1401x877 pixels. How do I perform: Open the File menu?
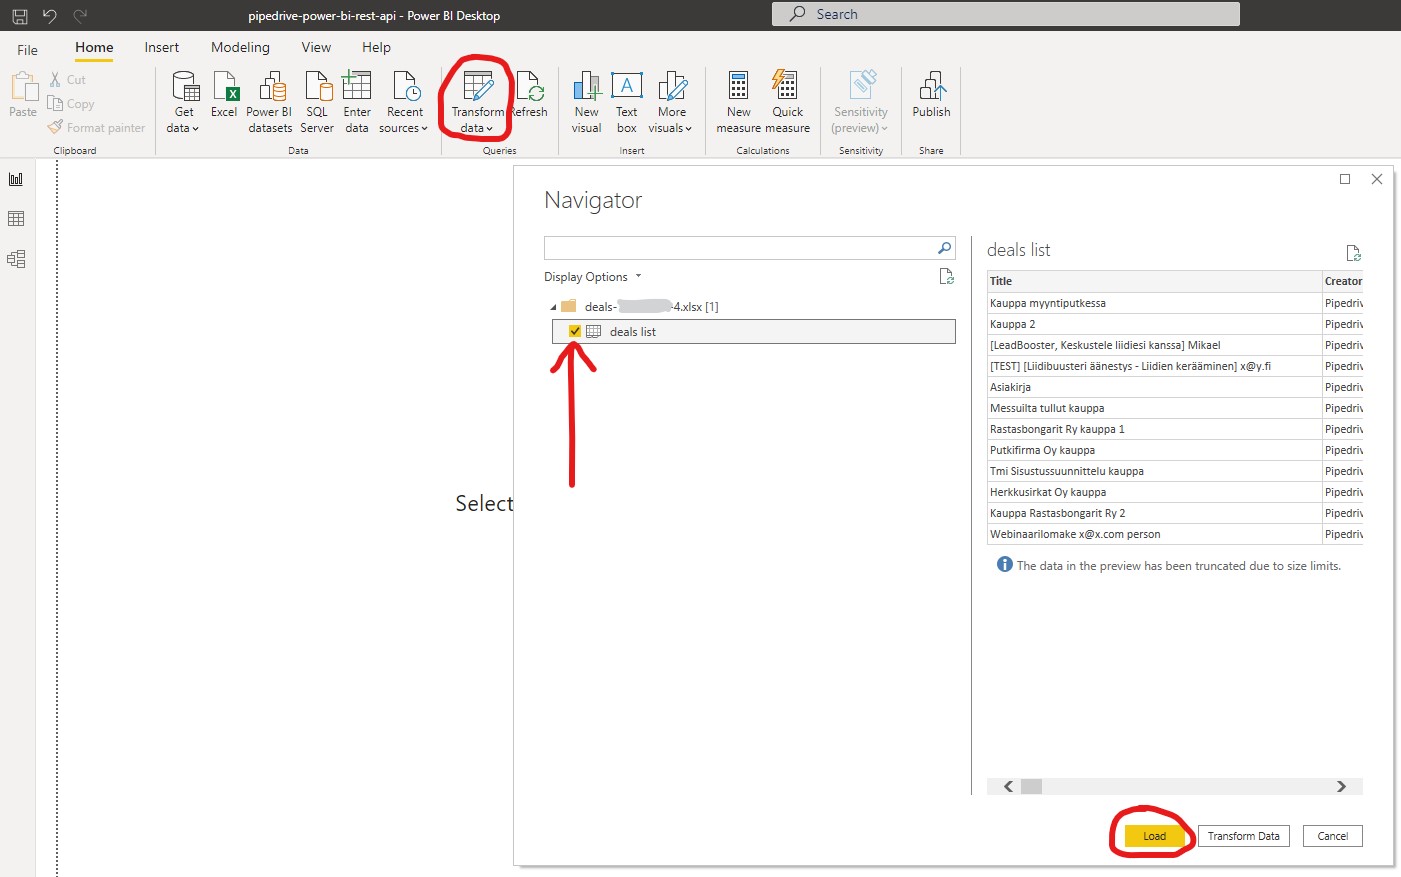click(28, 49)
